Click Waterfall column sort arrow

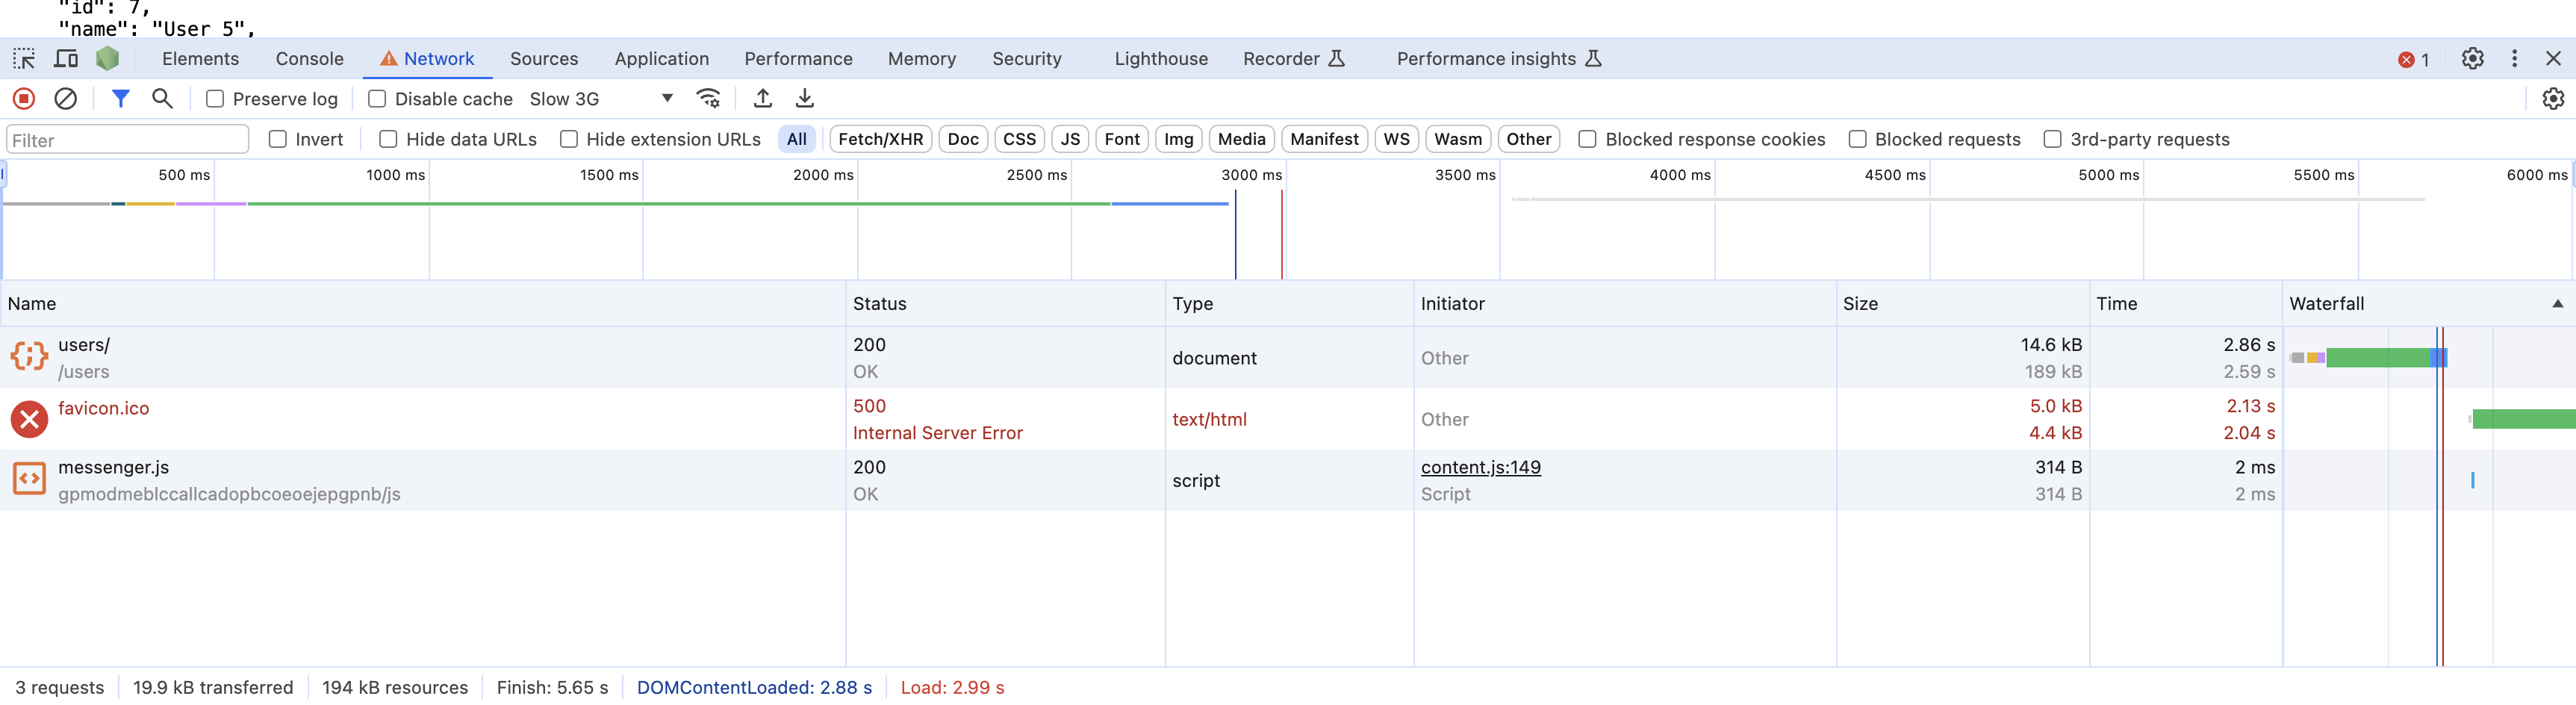2557,304
